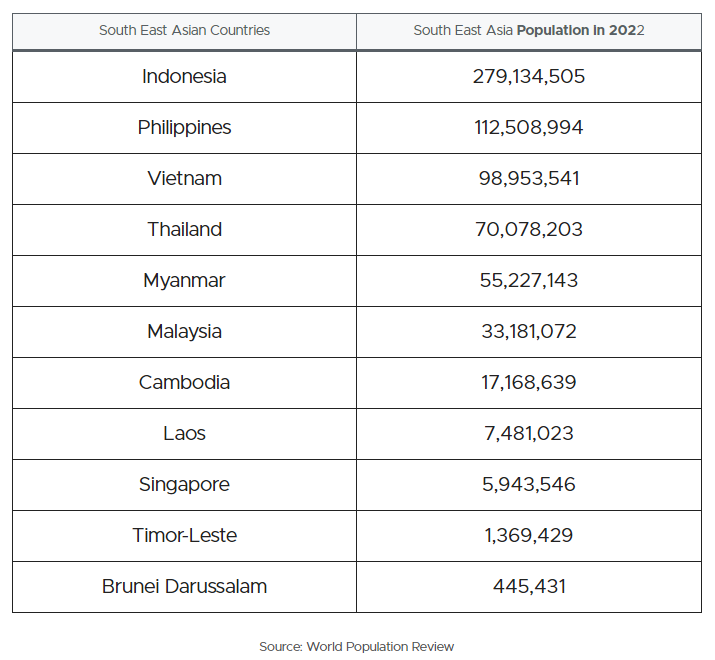The image size is (715, 660).
Task: Click the 'Source: World Population Review' caption
Action: [356, 646]
